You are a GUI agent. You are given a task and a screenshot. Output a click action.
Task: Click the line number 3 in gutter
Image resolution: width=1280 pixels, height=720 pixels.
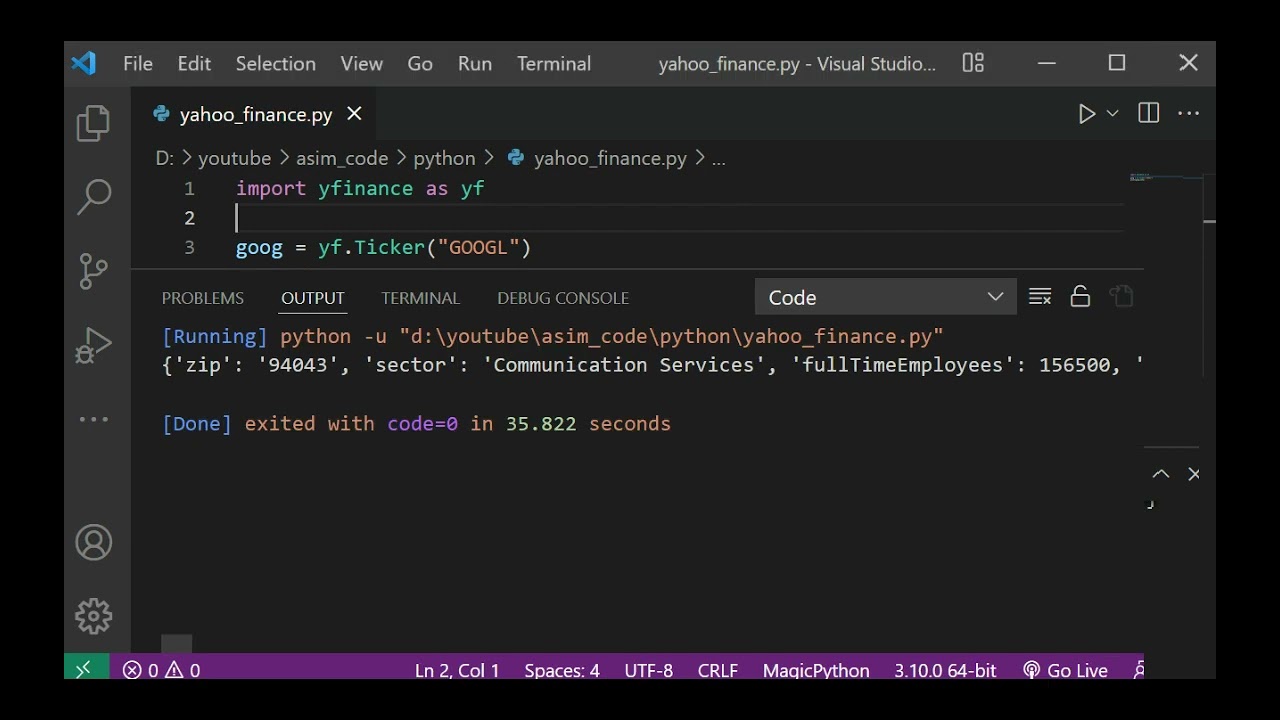click(189, 247)
